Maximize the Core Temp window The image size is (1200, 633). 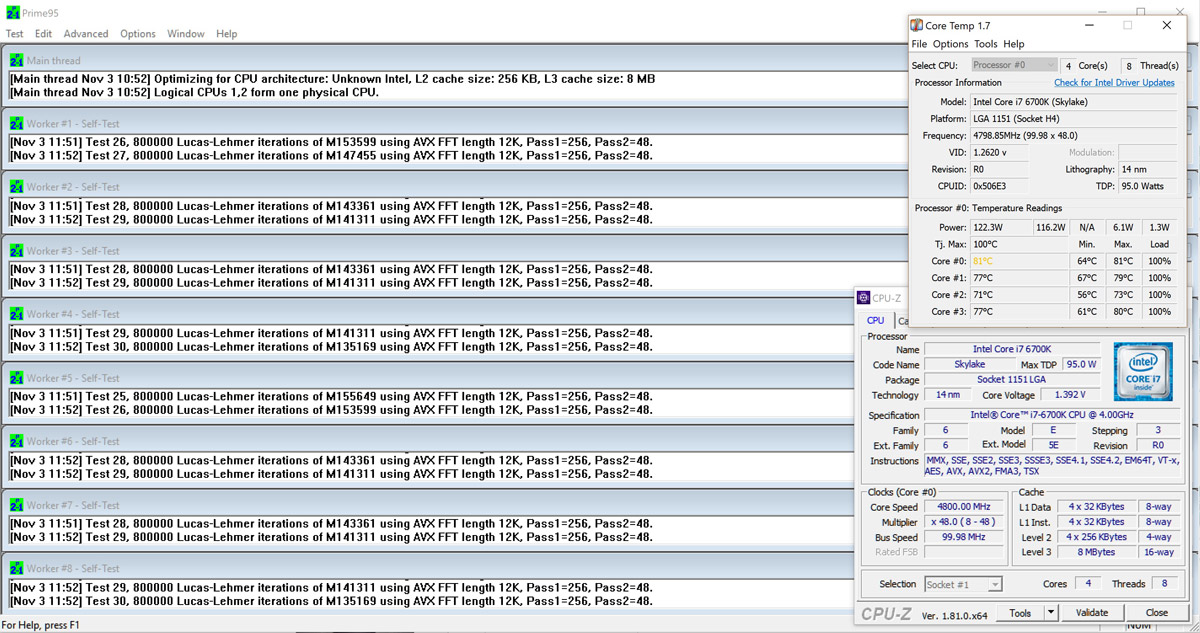[x=1128, y=25]
